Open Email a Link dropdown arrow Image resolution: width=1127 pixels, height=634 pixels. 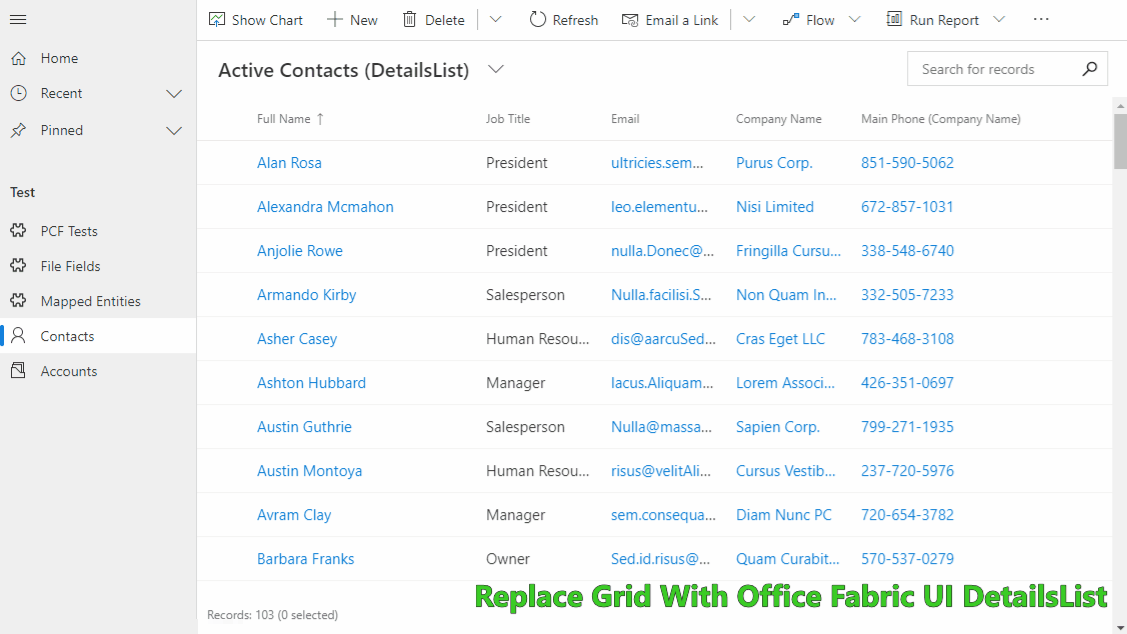point(749,19)
